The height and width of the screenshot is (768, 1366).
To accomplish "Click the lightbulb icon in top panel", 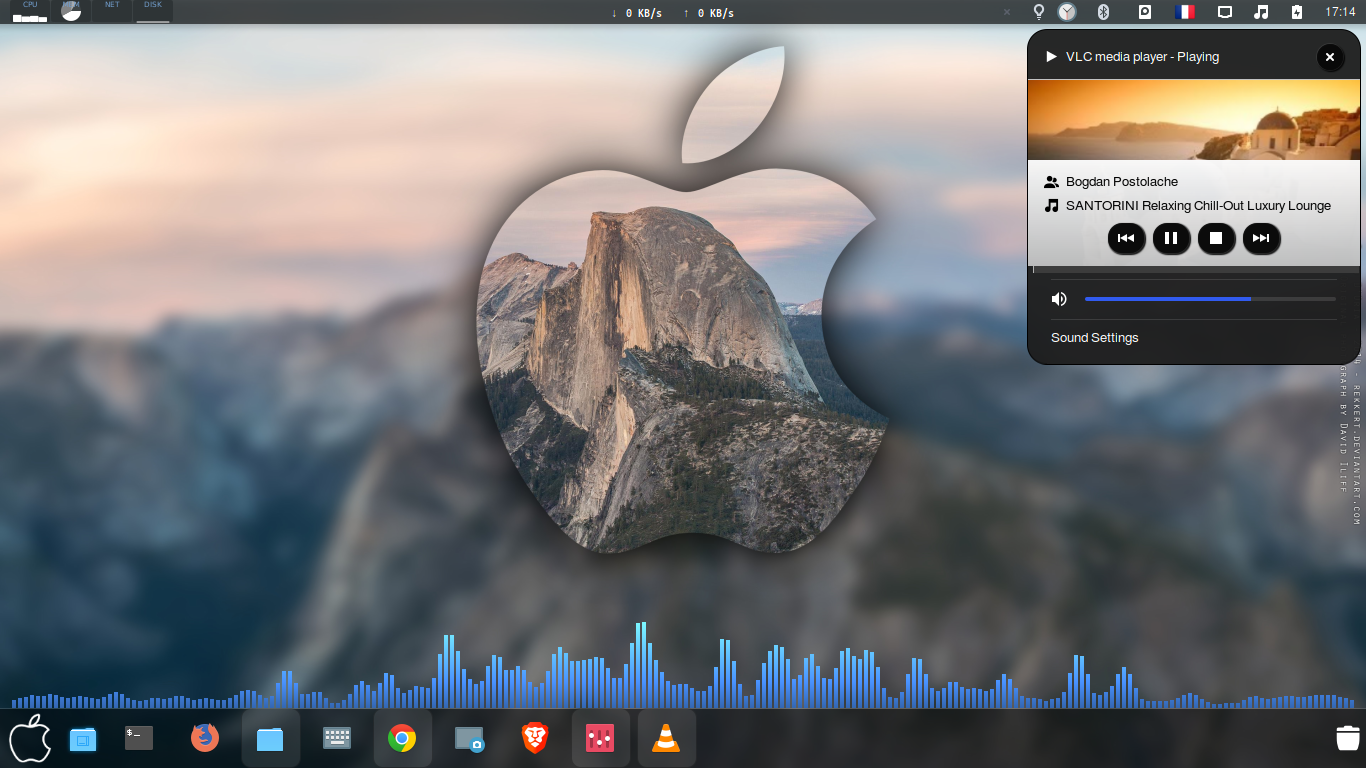I will click(1038, 12).
